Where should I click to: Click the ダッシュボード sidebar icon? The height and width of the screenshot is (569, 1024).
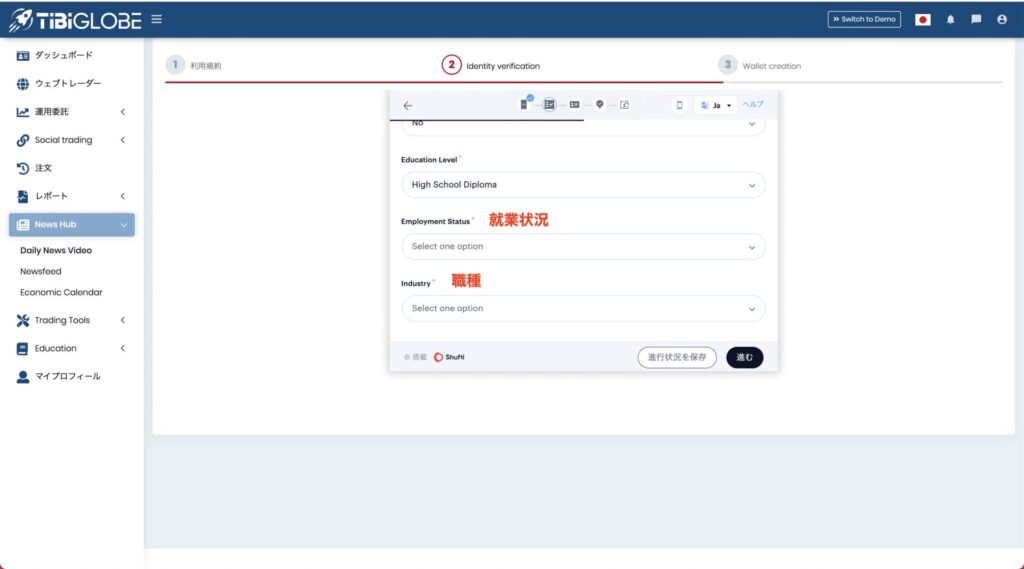pos(23,56)
